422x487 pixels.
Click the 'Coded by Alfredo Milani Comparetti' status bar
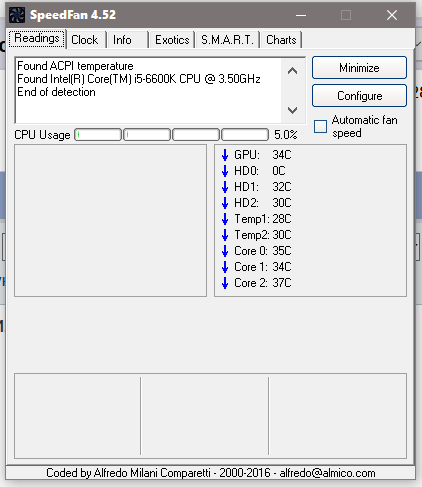[211, 473]
